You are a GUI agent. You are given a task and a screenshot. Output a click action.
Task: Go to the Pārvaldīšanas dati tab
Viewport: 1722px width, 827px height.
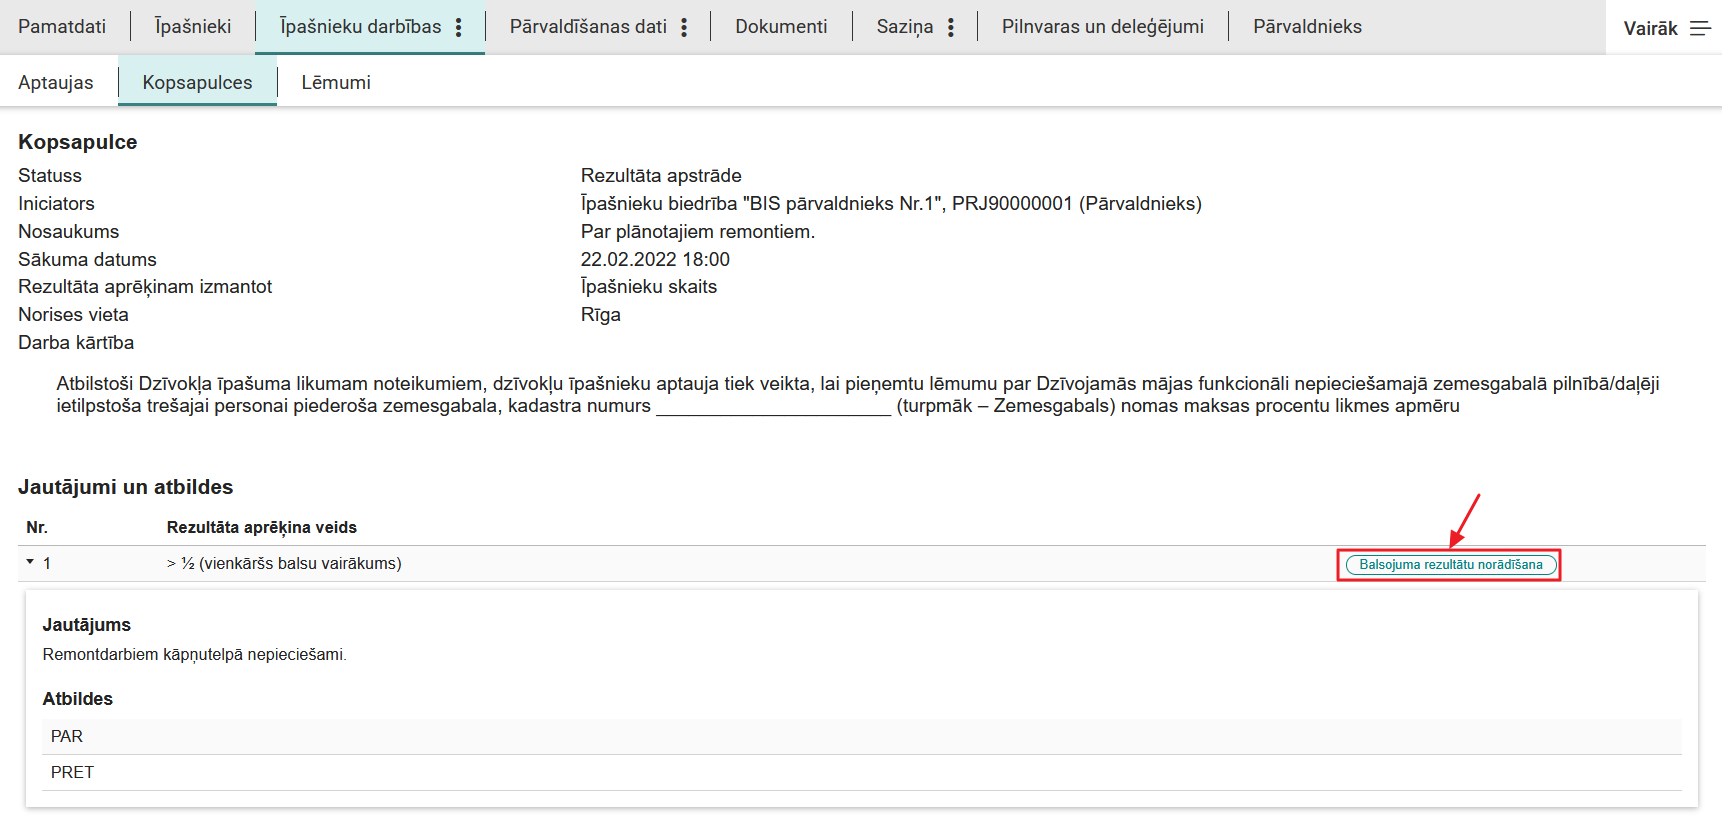tap(588, 27)
